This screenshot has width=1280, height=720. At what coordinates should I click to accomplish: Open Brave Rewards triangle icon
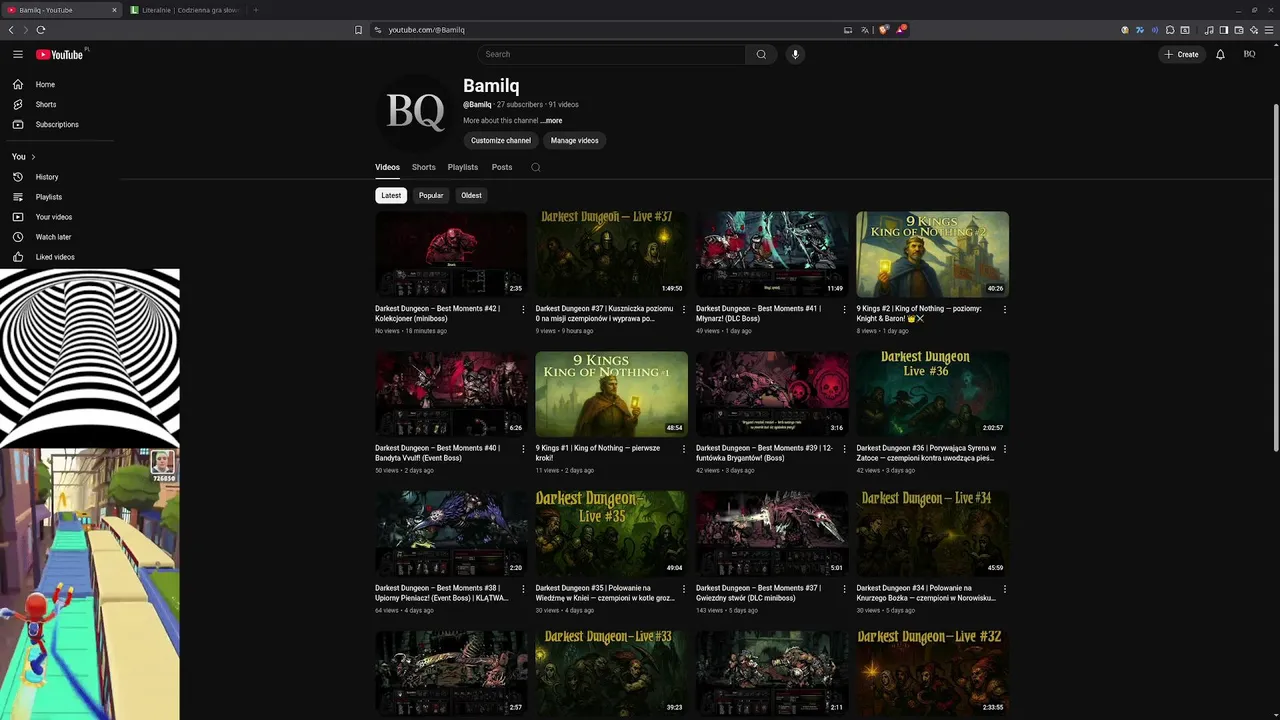901,30
